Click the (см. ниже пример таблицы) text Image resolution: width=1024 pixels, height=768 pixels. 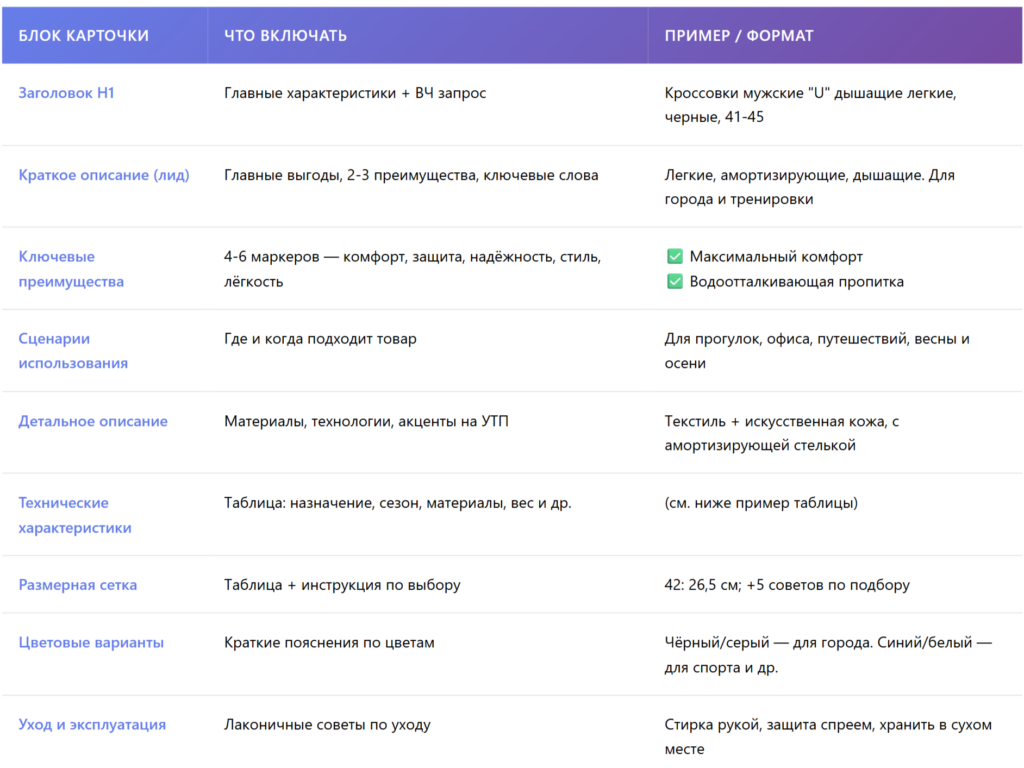coord(761,503)
